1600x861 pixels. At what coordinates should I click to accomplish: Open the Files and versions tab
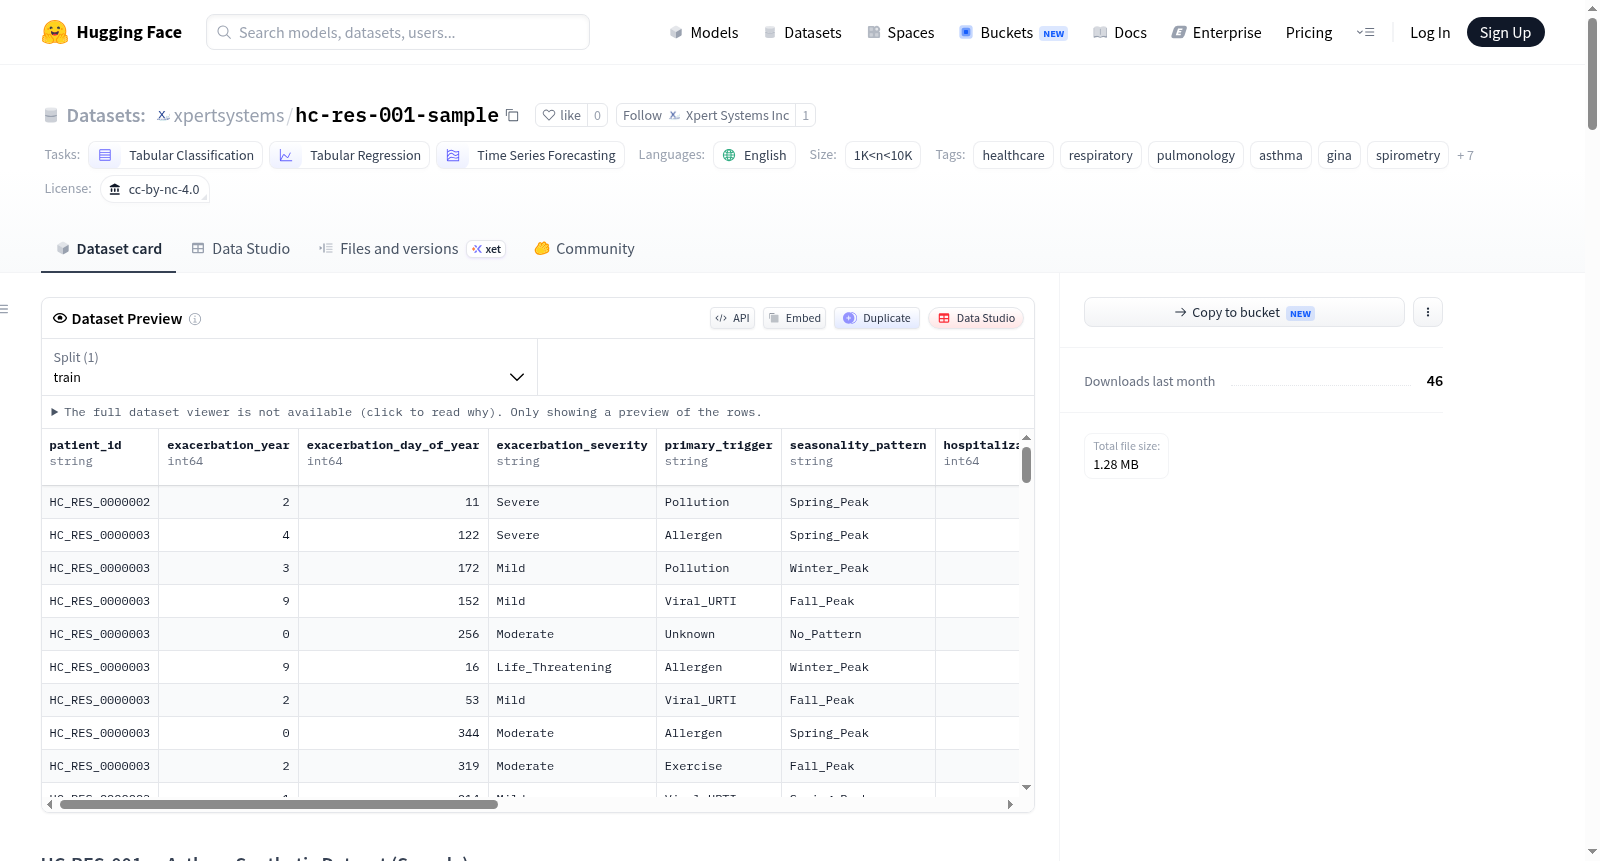tap(412, 249)
